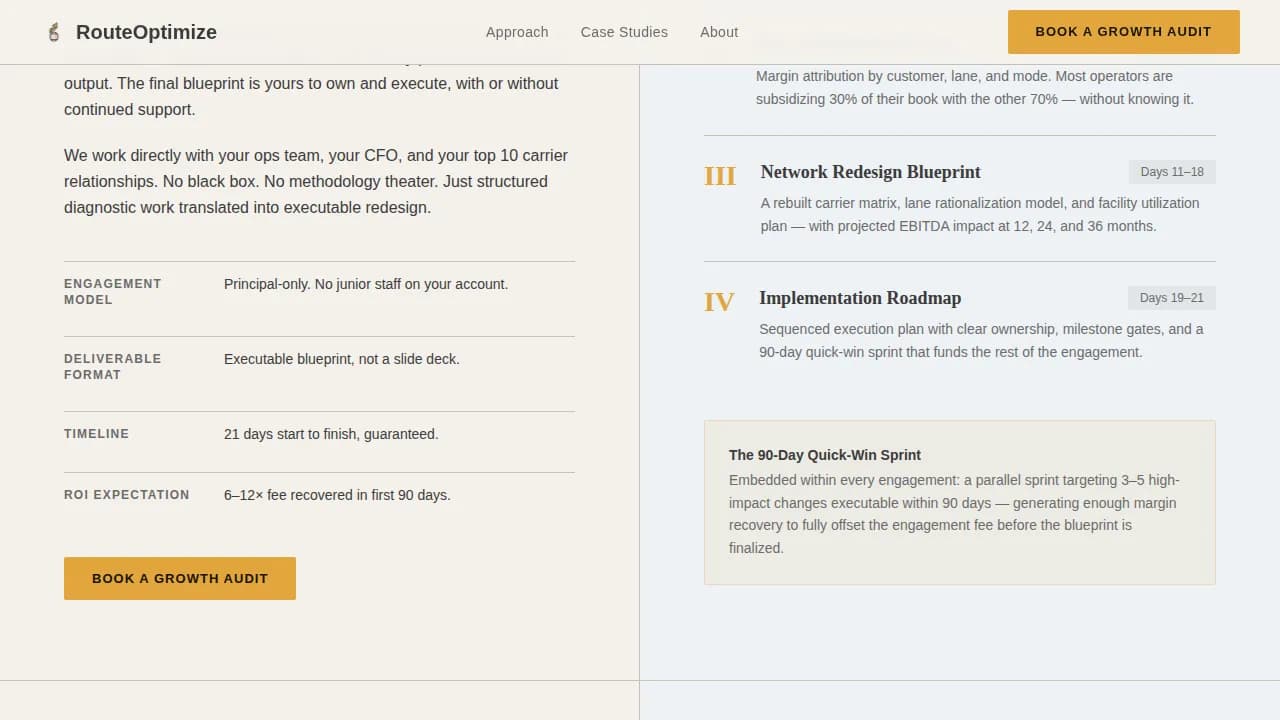Click the Roman numeral III marker
Screen dimensions: 1280x720
tap(720, 176)
